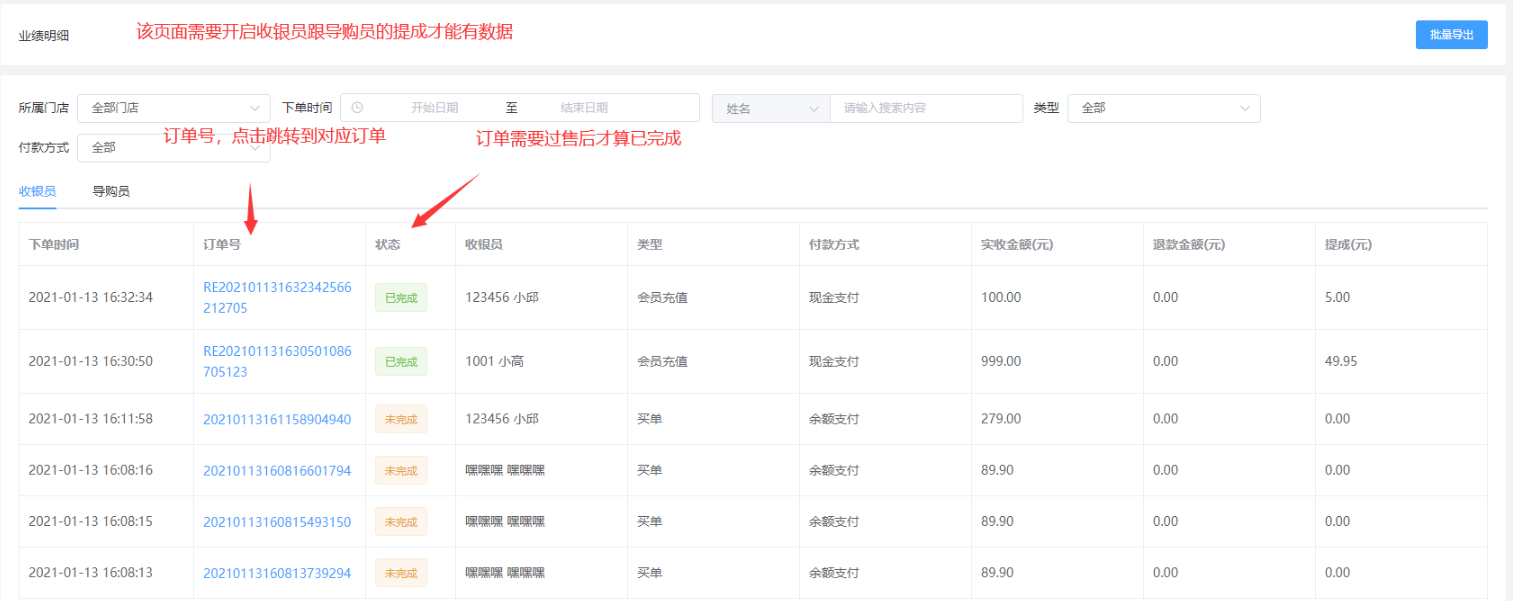Open order 20210113161158904940
The width and height of the screenshot is (1513, 601).
tap(277, 419)
